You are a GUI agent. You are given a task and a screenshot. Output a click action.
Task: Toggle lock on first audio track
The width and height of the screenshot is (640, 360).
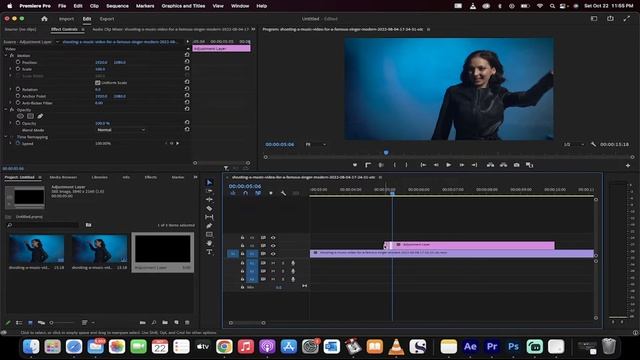click(x=242, y=263)
